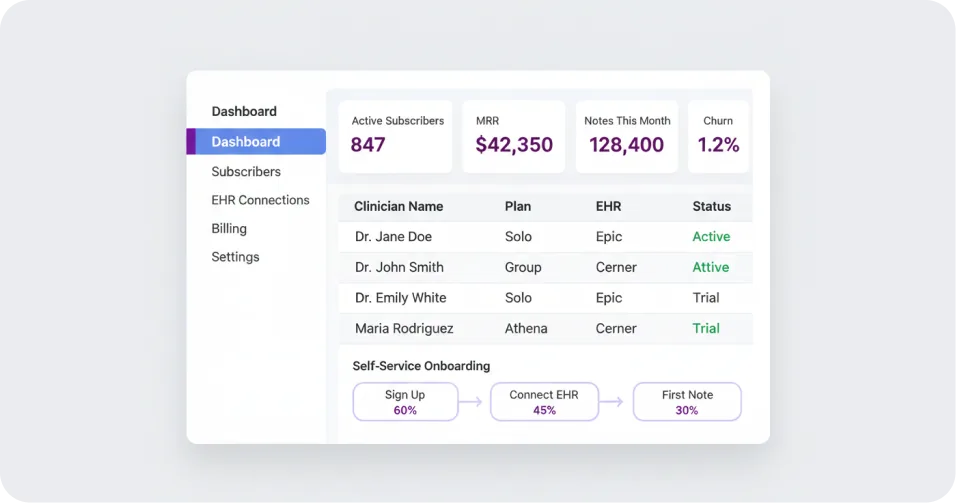Screen dimensions: 956x503
Task: Click the EHR column header
Action: click(608, 207)
